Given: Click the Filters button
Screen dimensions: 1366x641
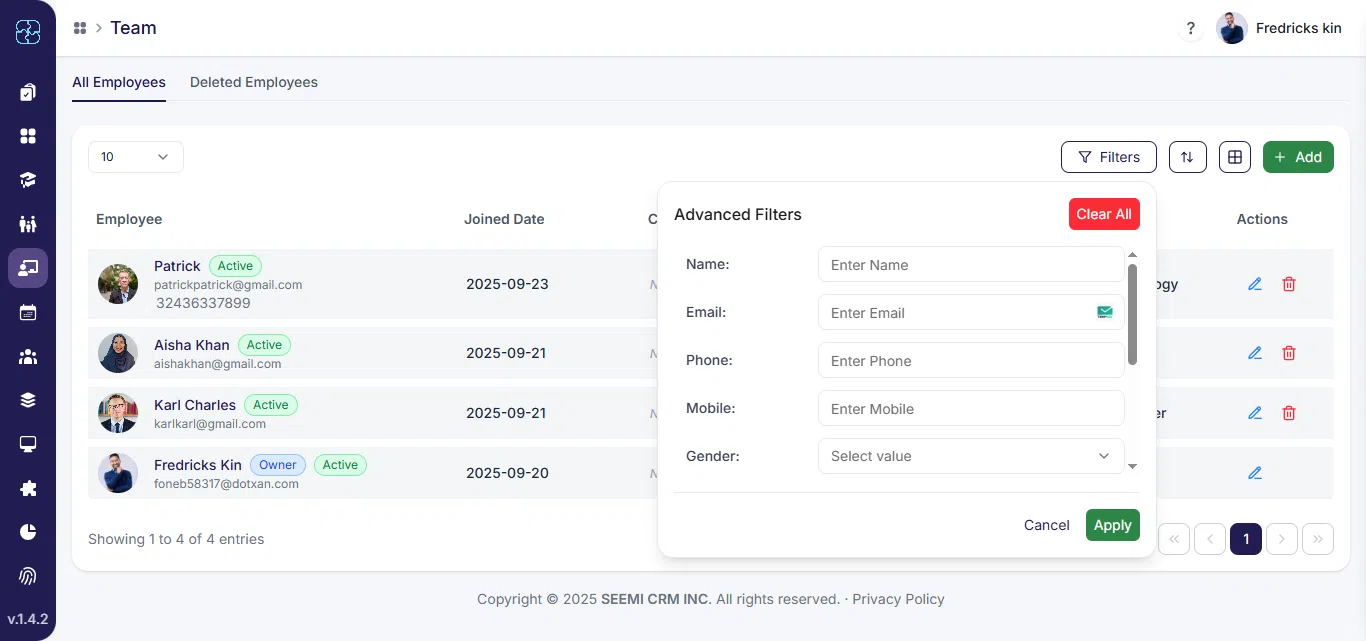Looking at the screenshot, I should coord(1109,157).
